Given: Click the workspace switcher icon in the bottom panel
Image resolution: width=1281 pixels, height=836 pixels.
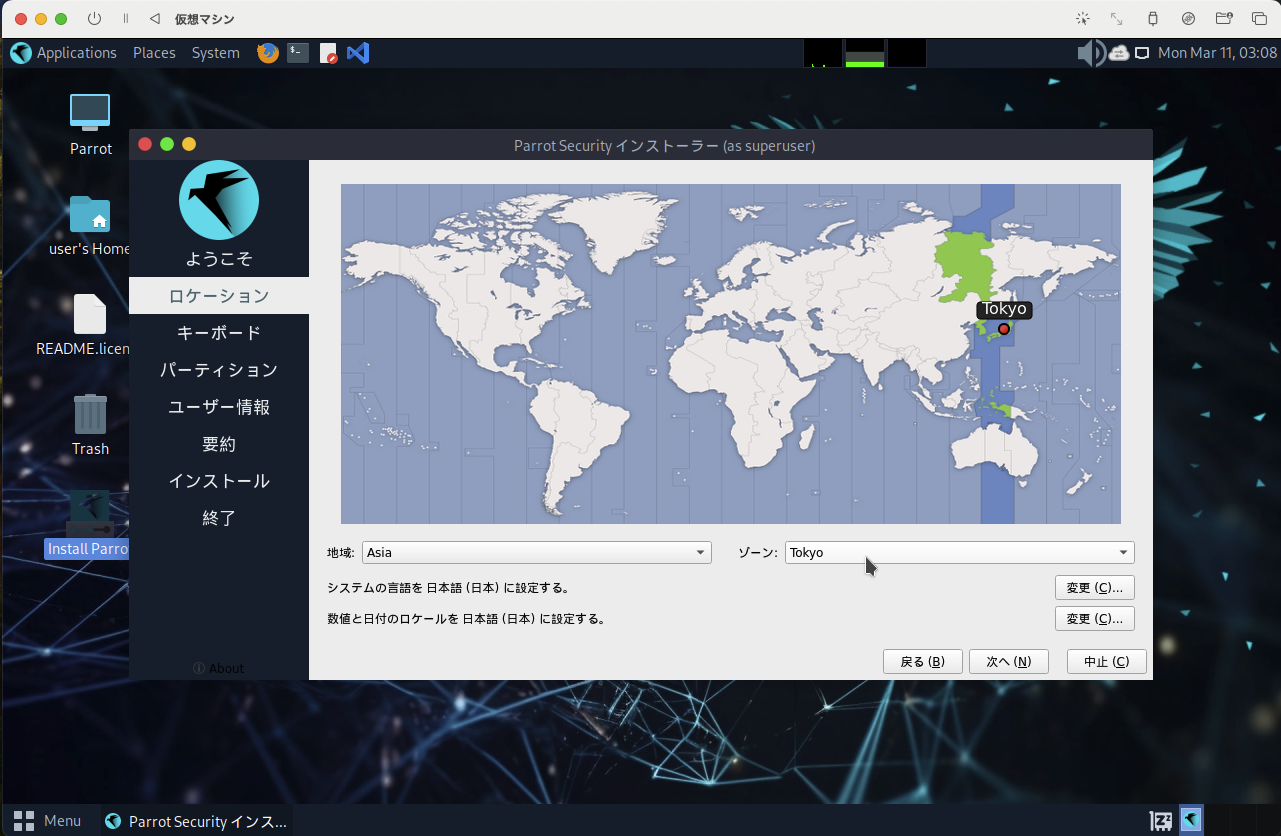Looking at the screenshot, I should coord(1161,821).
